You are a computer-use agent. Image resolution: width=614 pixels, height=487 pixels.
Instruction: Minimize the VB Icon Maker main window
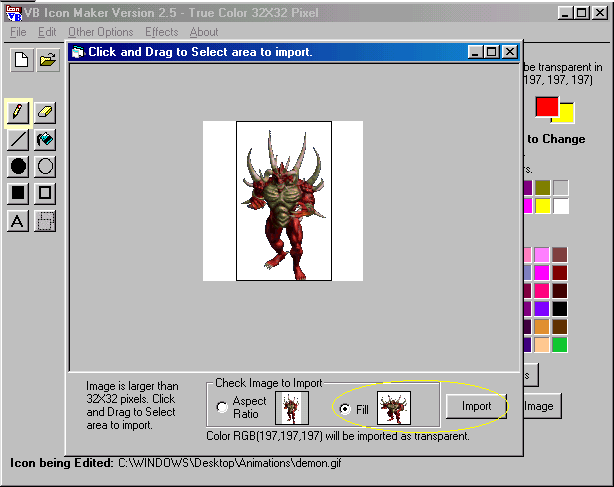(565, 13)
